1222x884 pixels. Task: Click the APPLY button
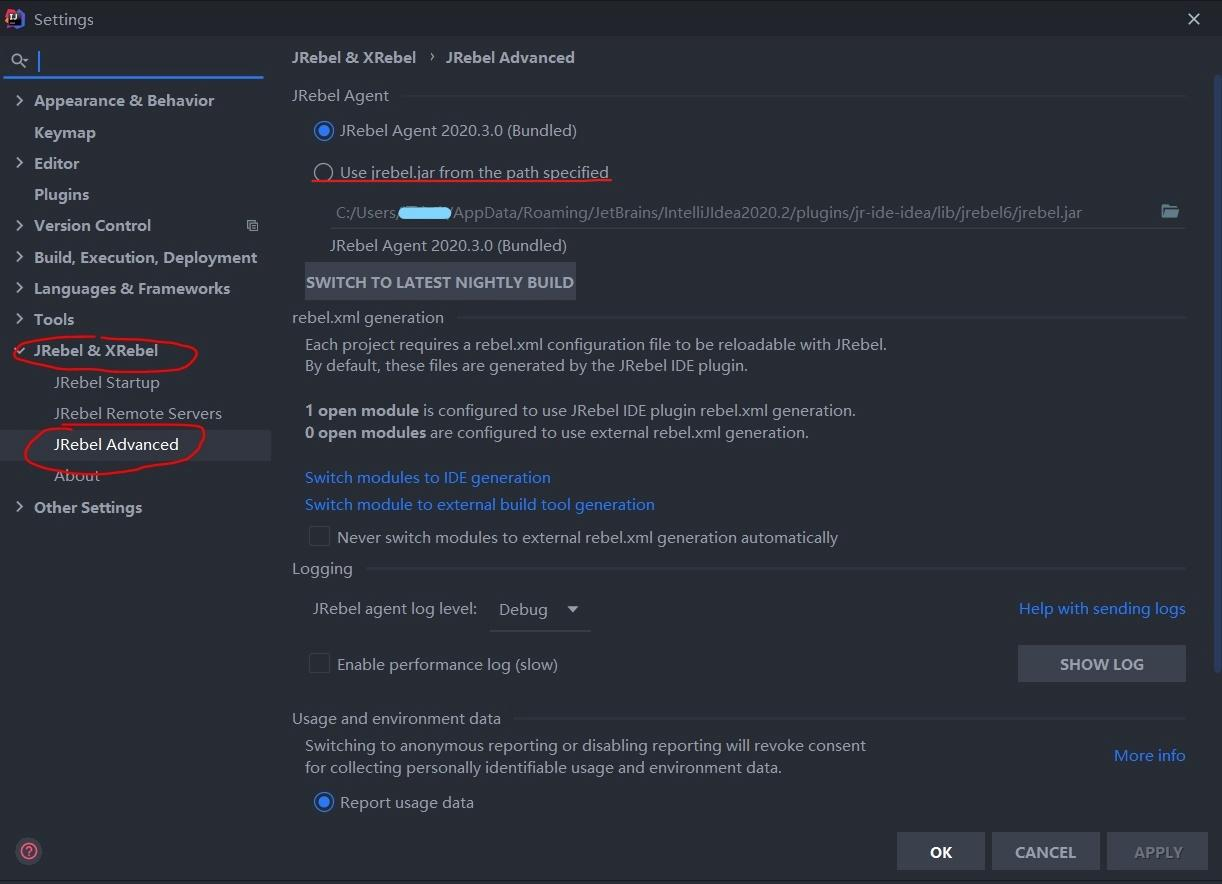point(1159,852)
